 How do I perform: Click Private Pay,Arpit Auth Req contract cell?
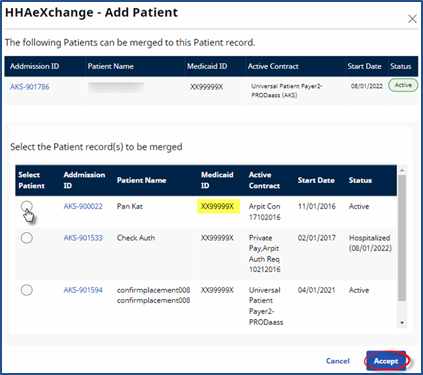coord(265,254)
